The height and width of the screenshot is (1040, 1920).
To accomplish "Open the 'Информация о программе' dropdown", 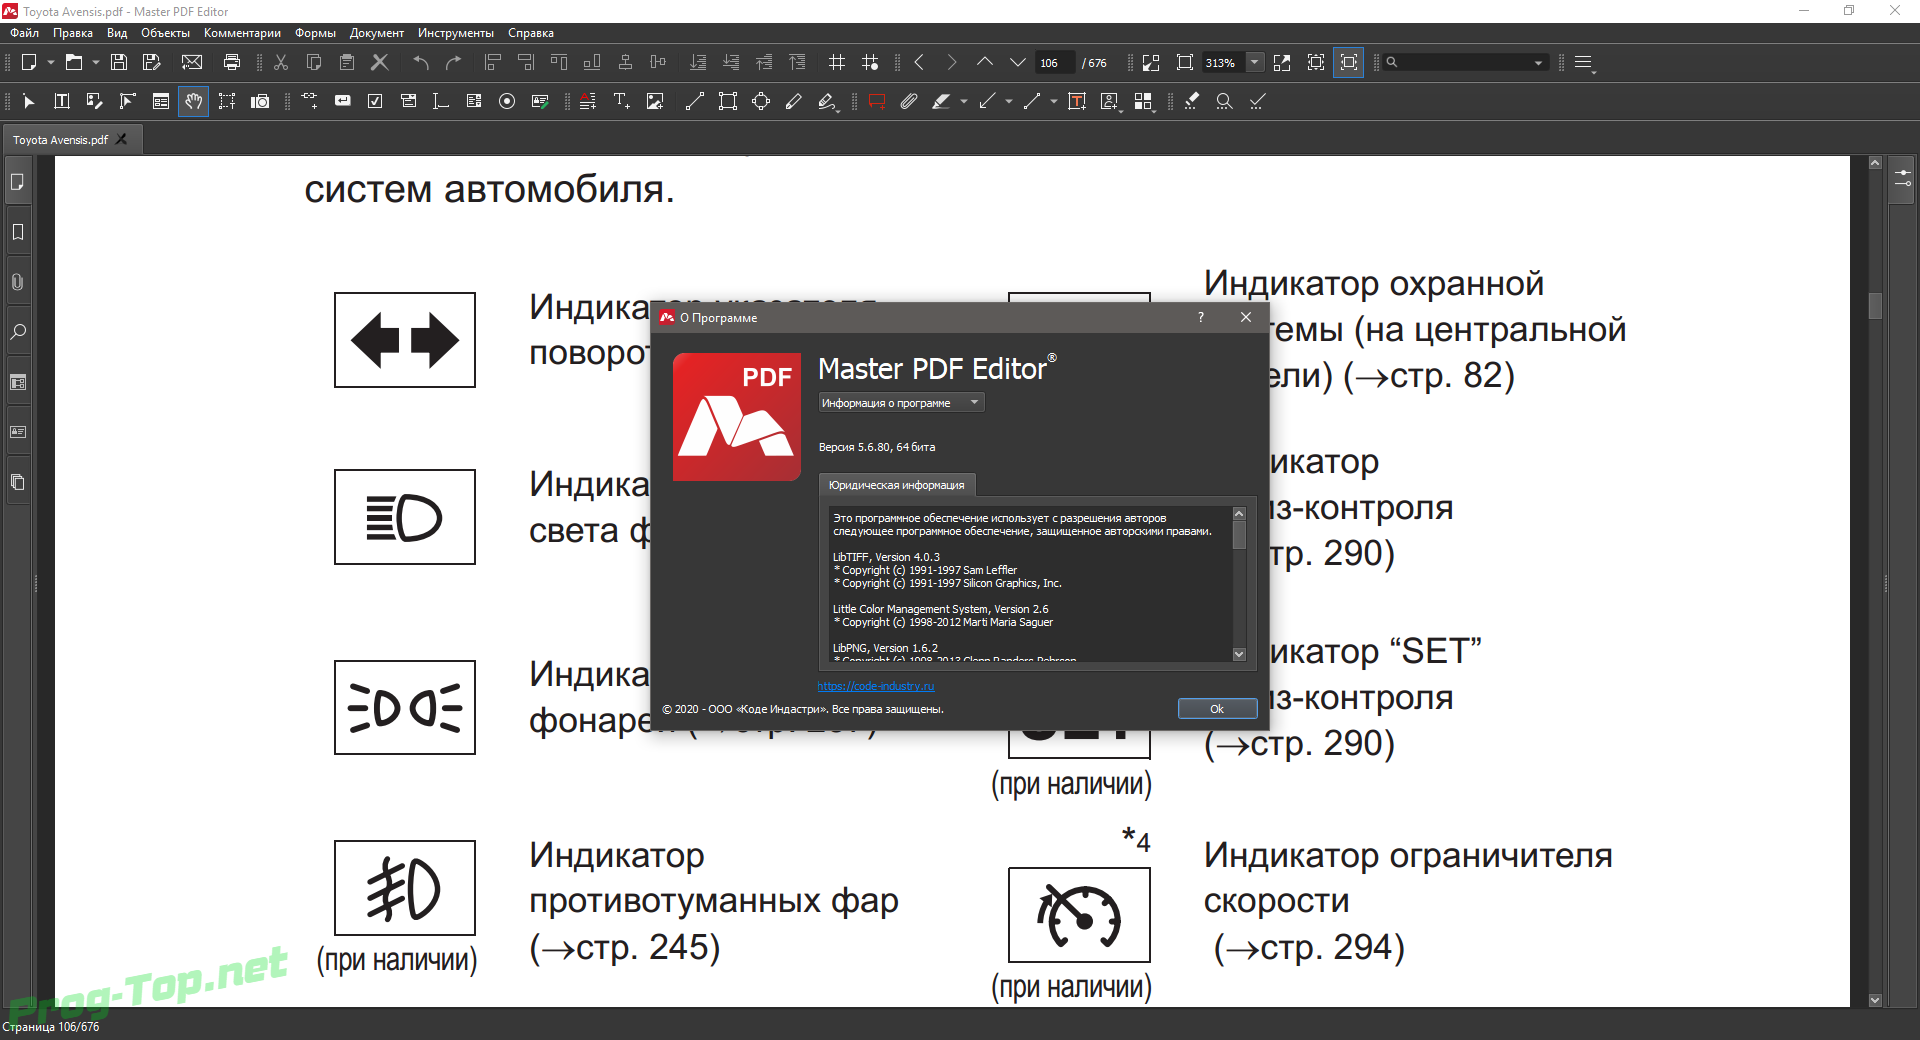I will [x=901, y=403].
